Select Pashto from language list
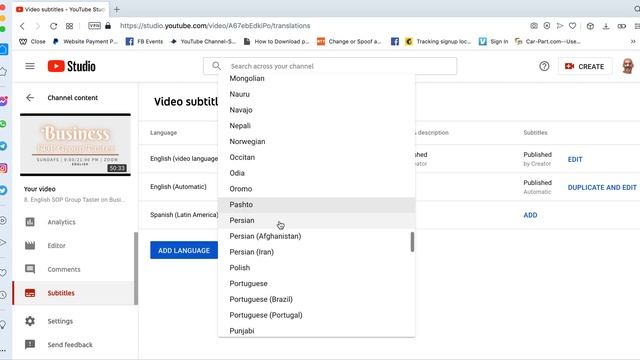 click(x=316, y=204)
